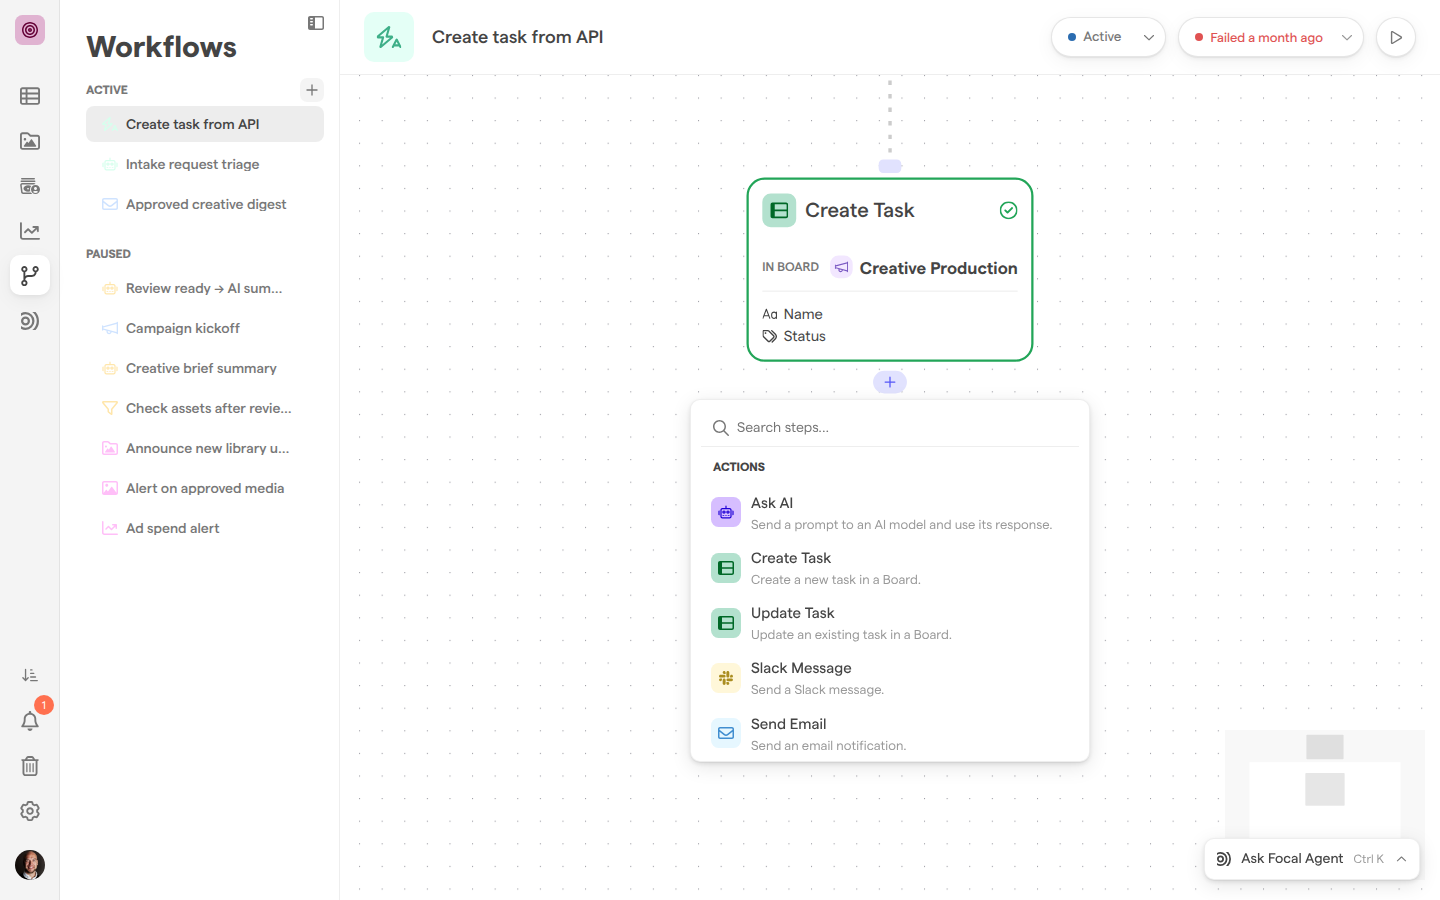The width and height of the screenshot is (1440, 900).
Task: Open the Focal Agent sidebar icon
Action: (30, 321)
